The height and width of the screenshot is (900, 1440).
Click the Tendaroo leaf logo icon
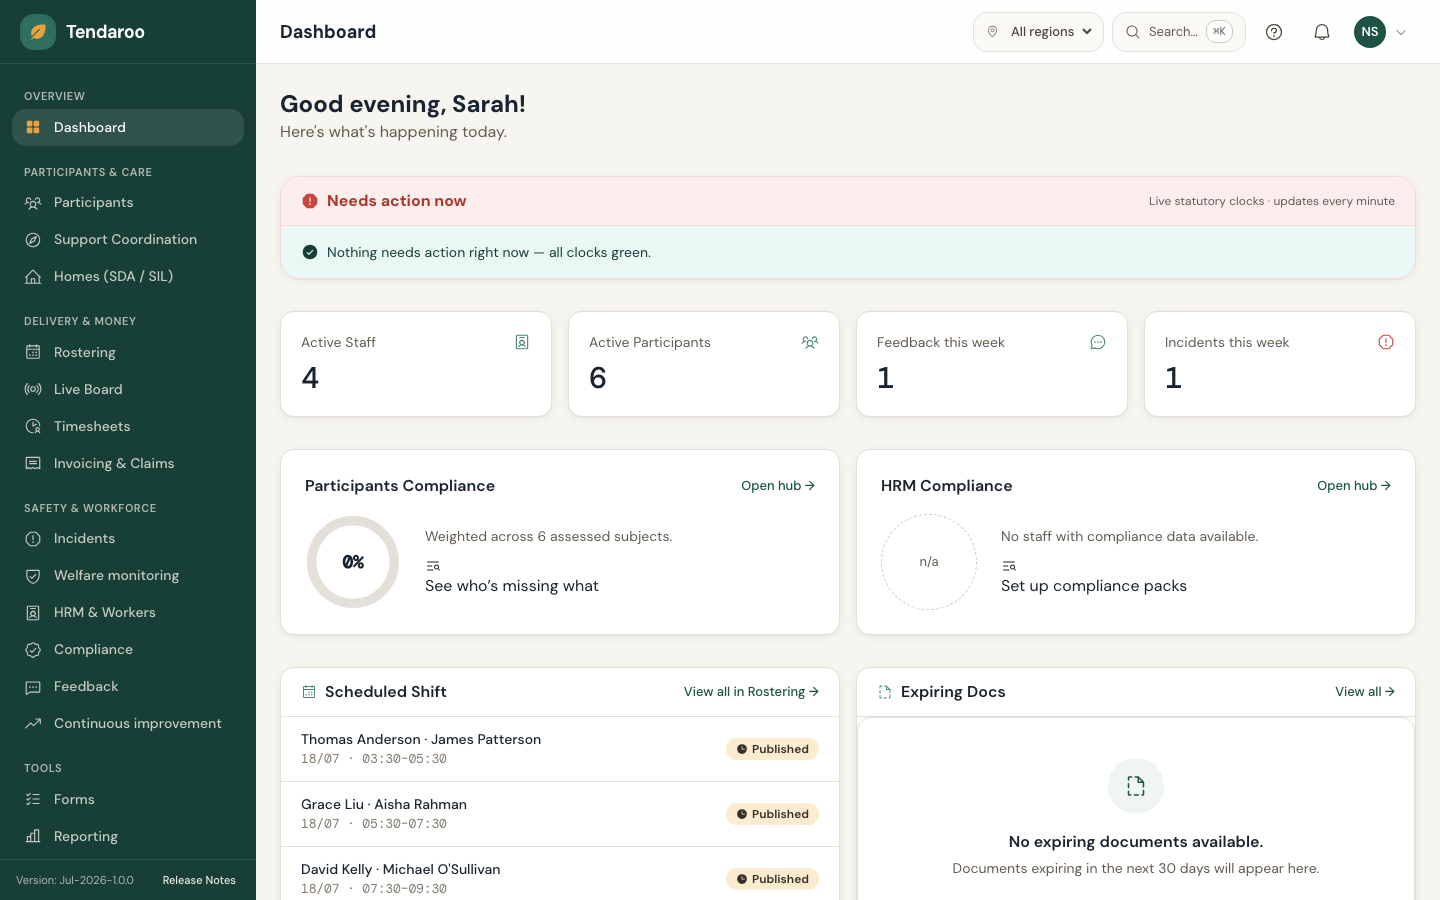(x=38, y=32)
